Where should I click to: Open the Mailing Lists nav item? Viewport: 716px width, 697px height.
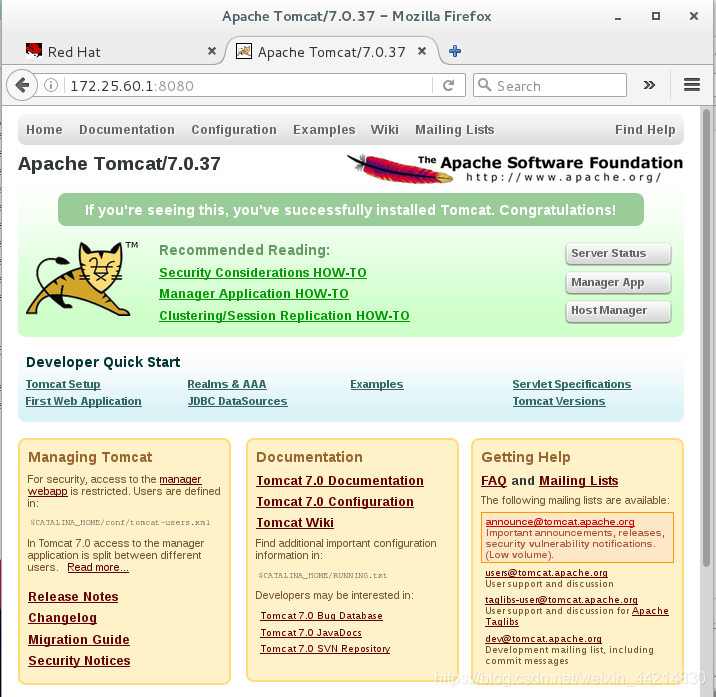(x=454, y=130)
